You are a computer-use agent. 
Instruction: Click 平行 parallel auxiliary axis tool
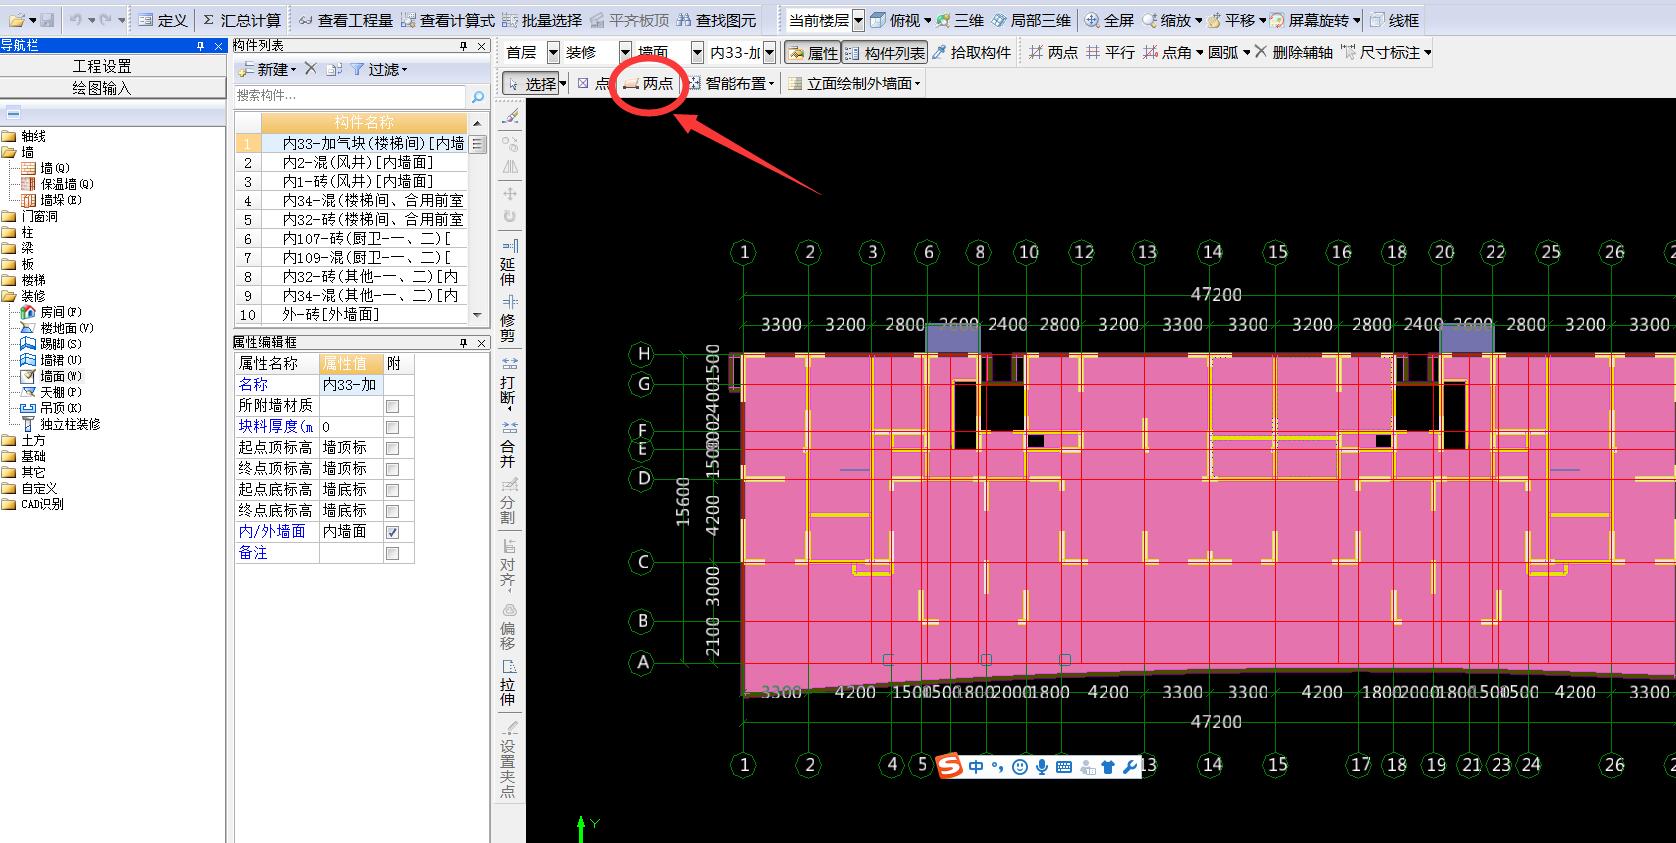[1110, 52]
